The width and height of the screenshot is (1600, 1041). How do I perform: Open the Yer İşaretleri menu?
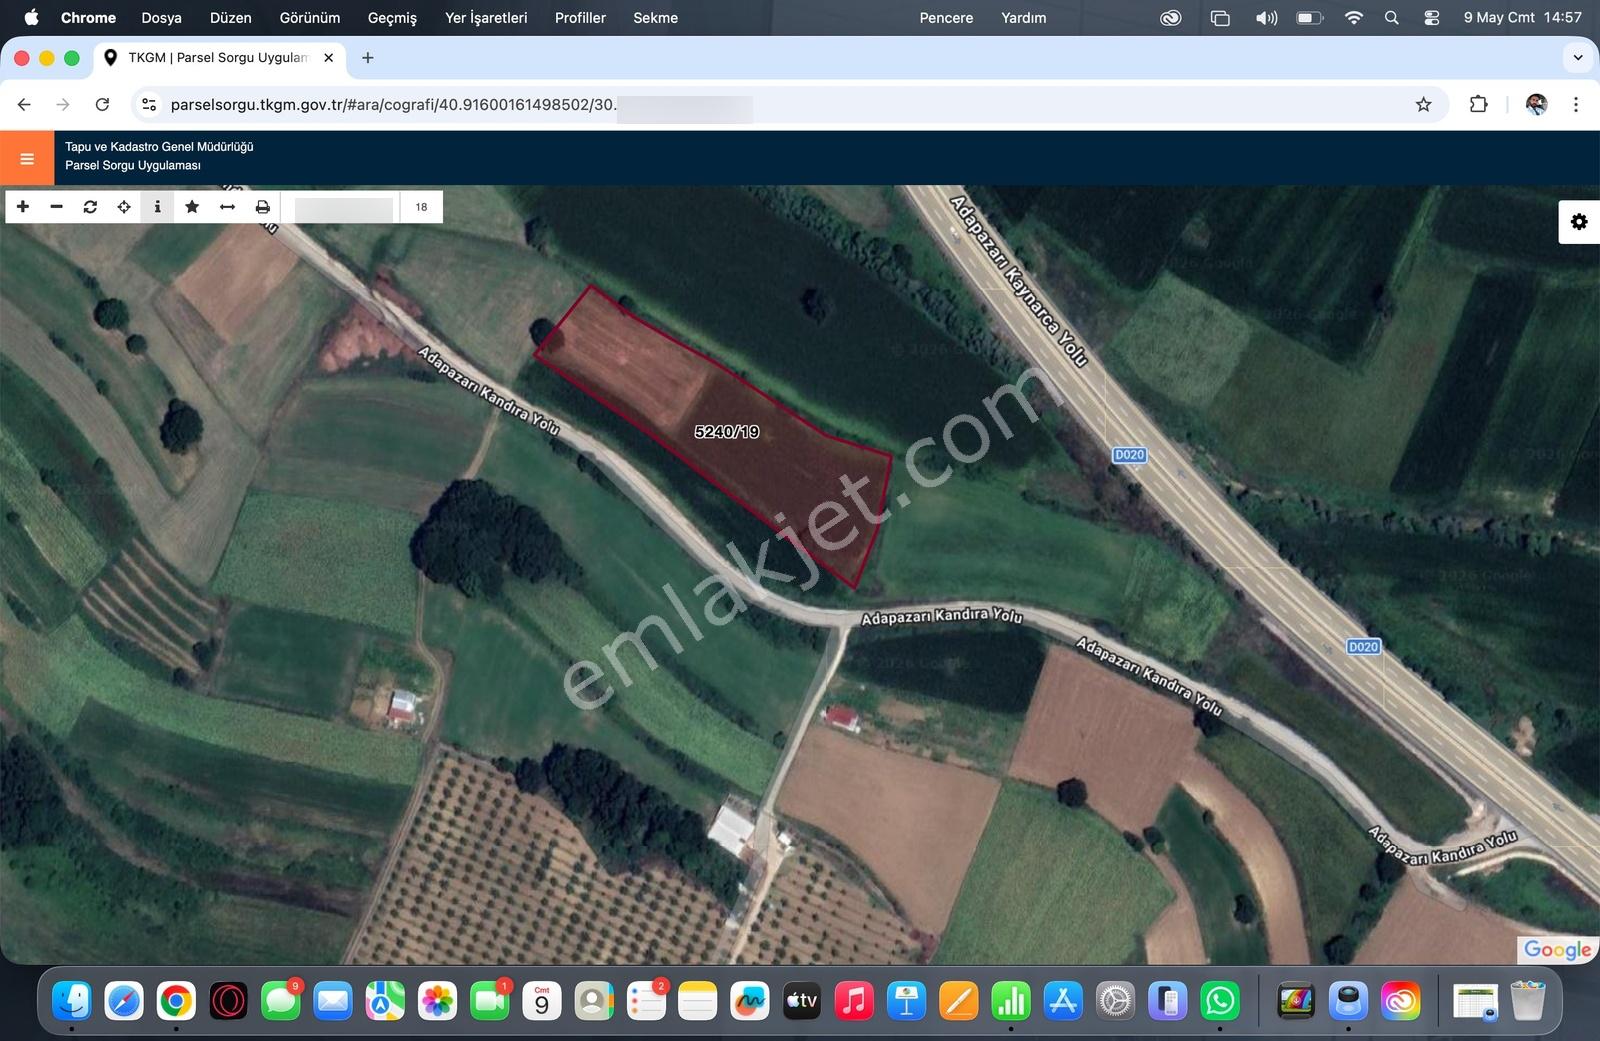point(486,18)
